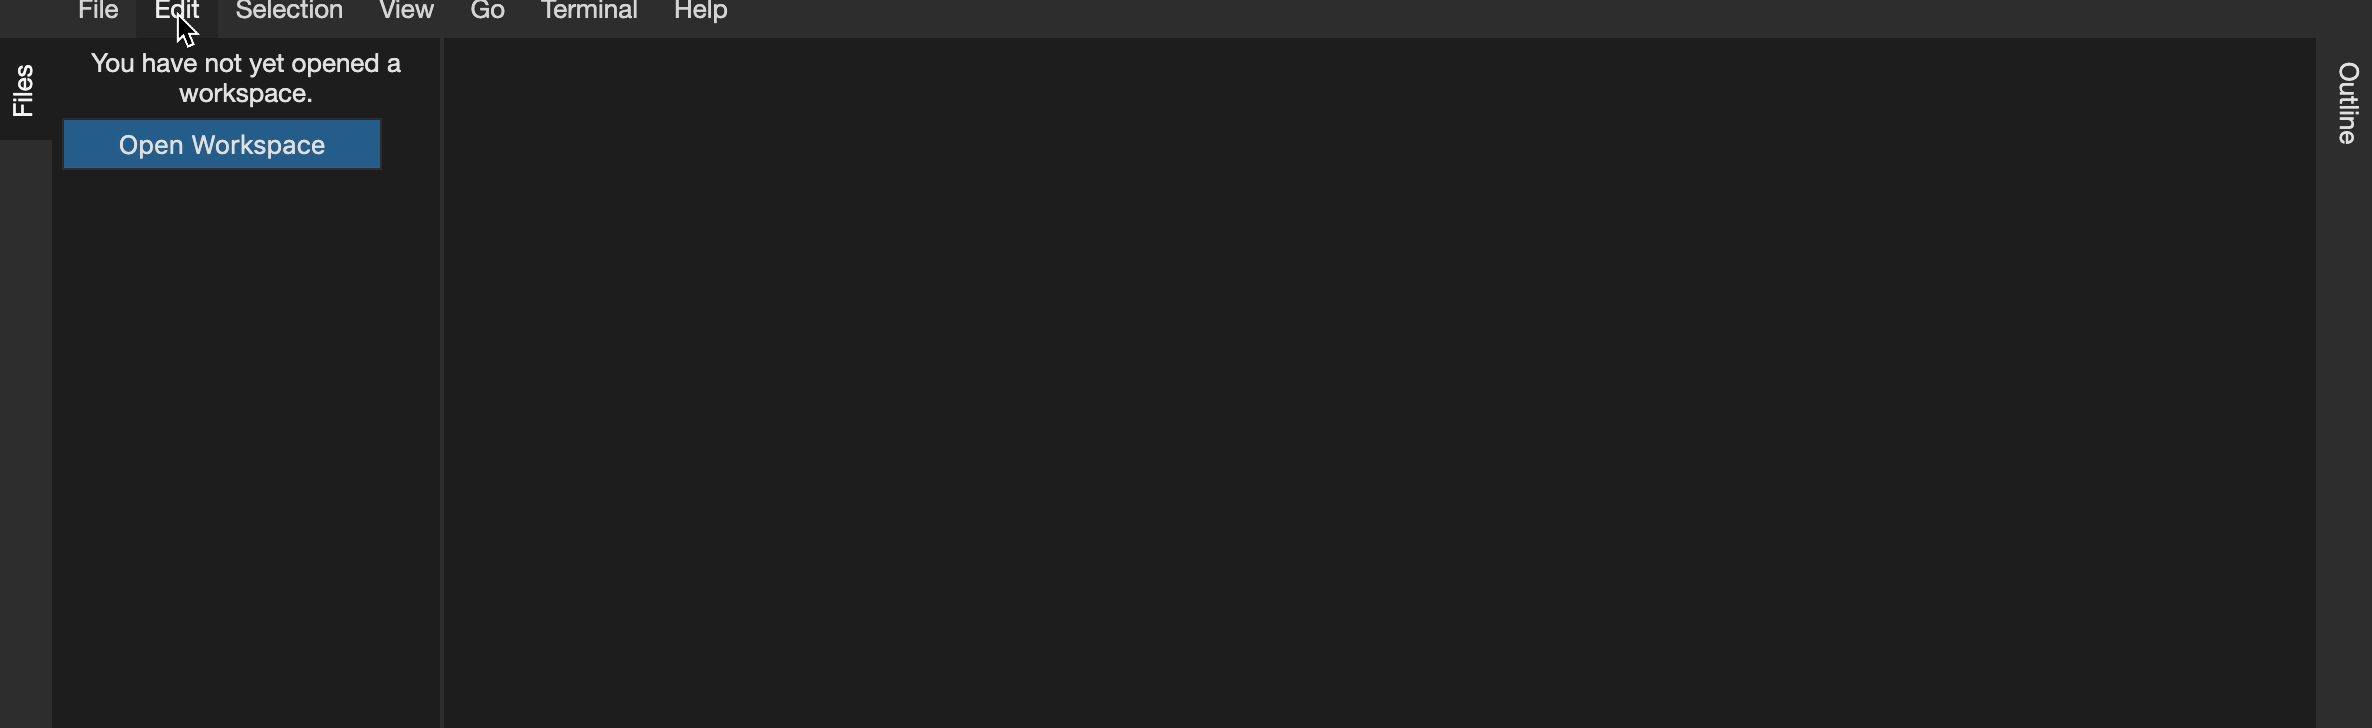Open the Selection menu

tap(289, 11)
